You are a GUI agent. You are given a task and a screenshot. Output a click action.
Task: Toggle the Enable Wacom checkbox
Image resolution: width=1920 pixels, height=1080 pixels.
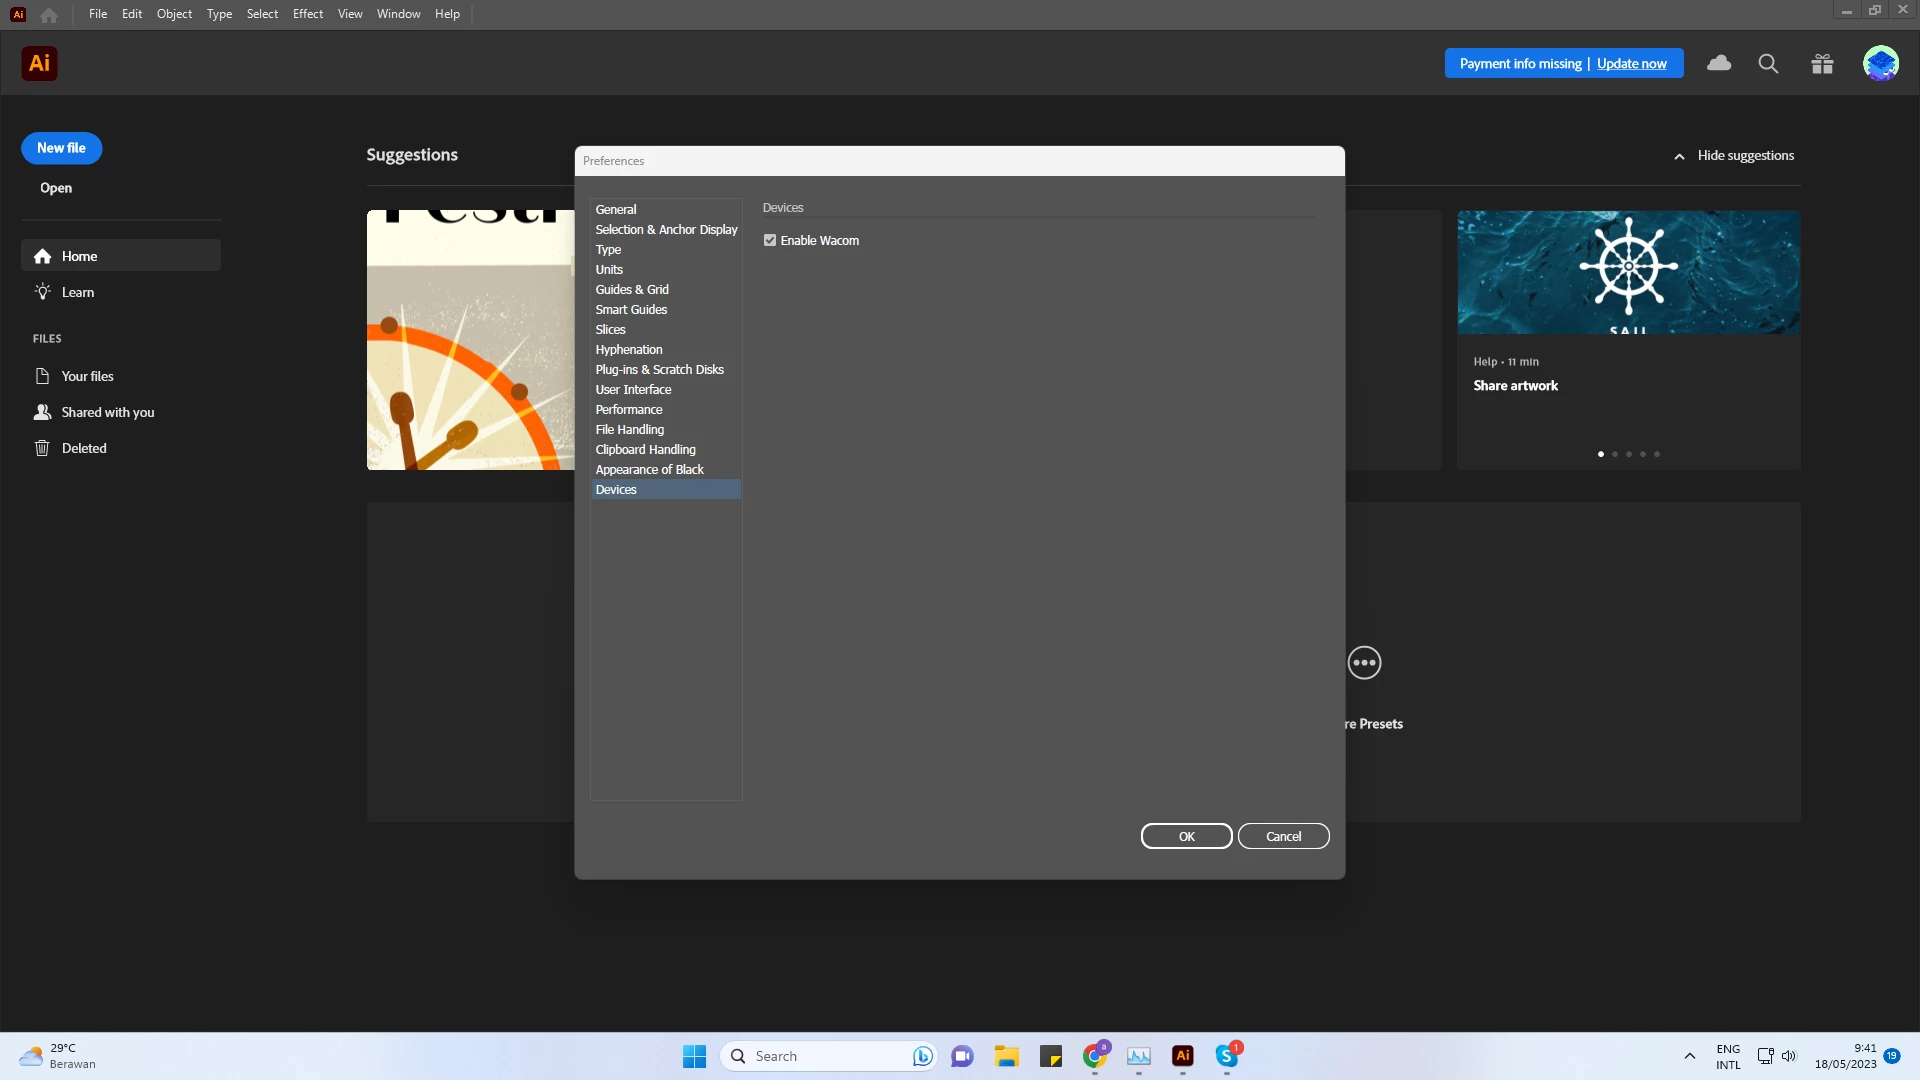click(x=770, y=241)
